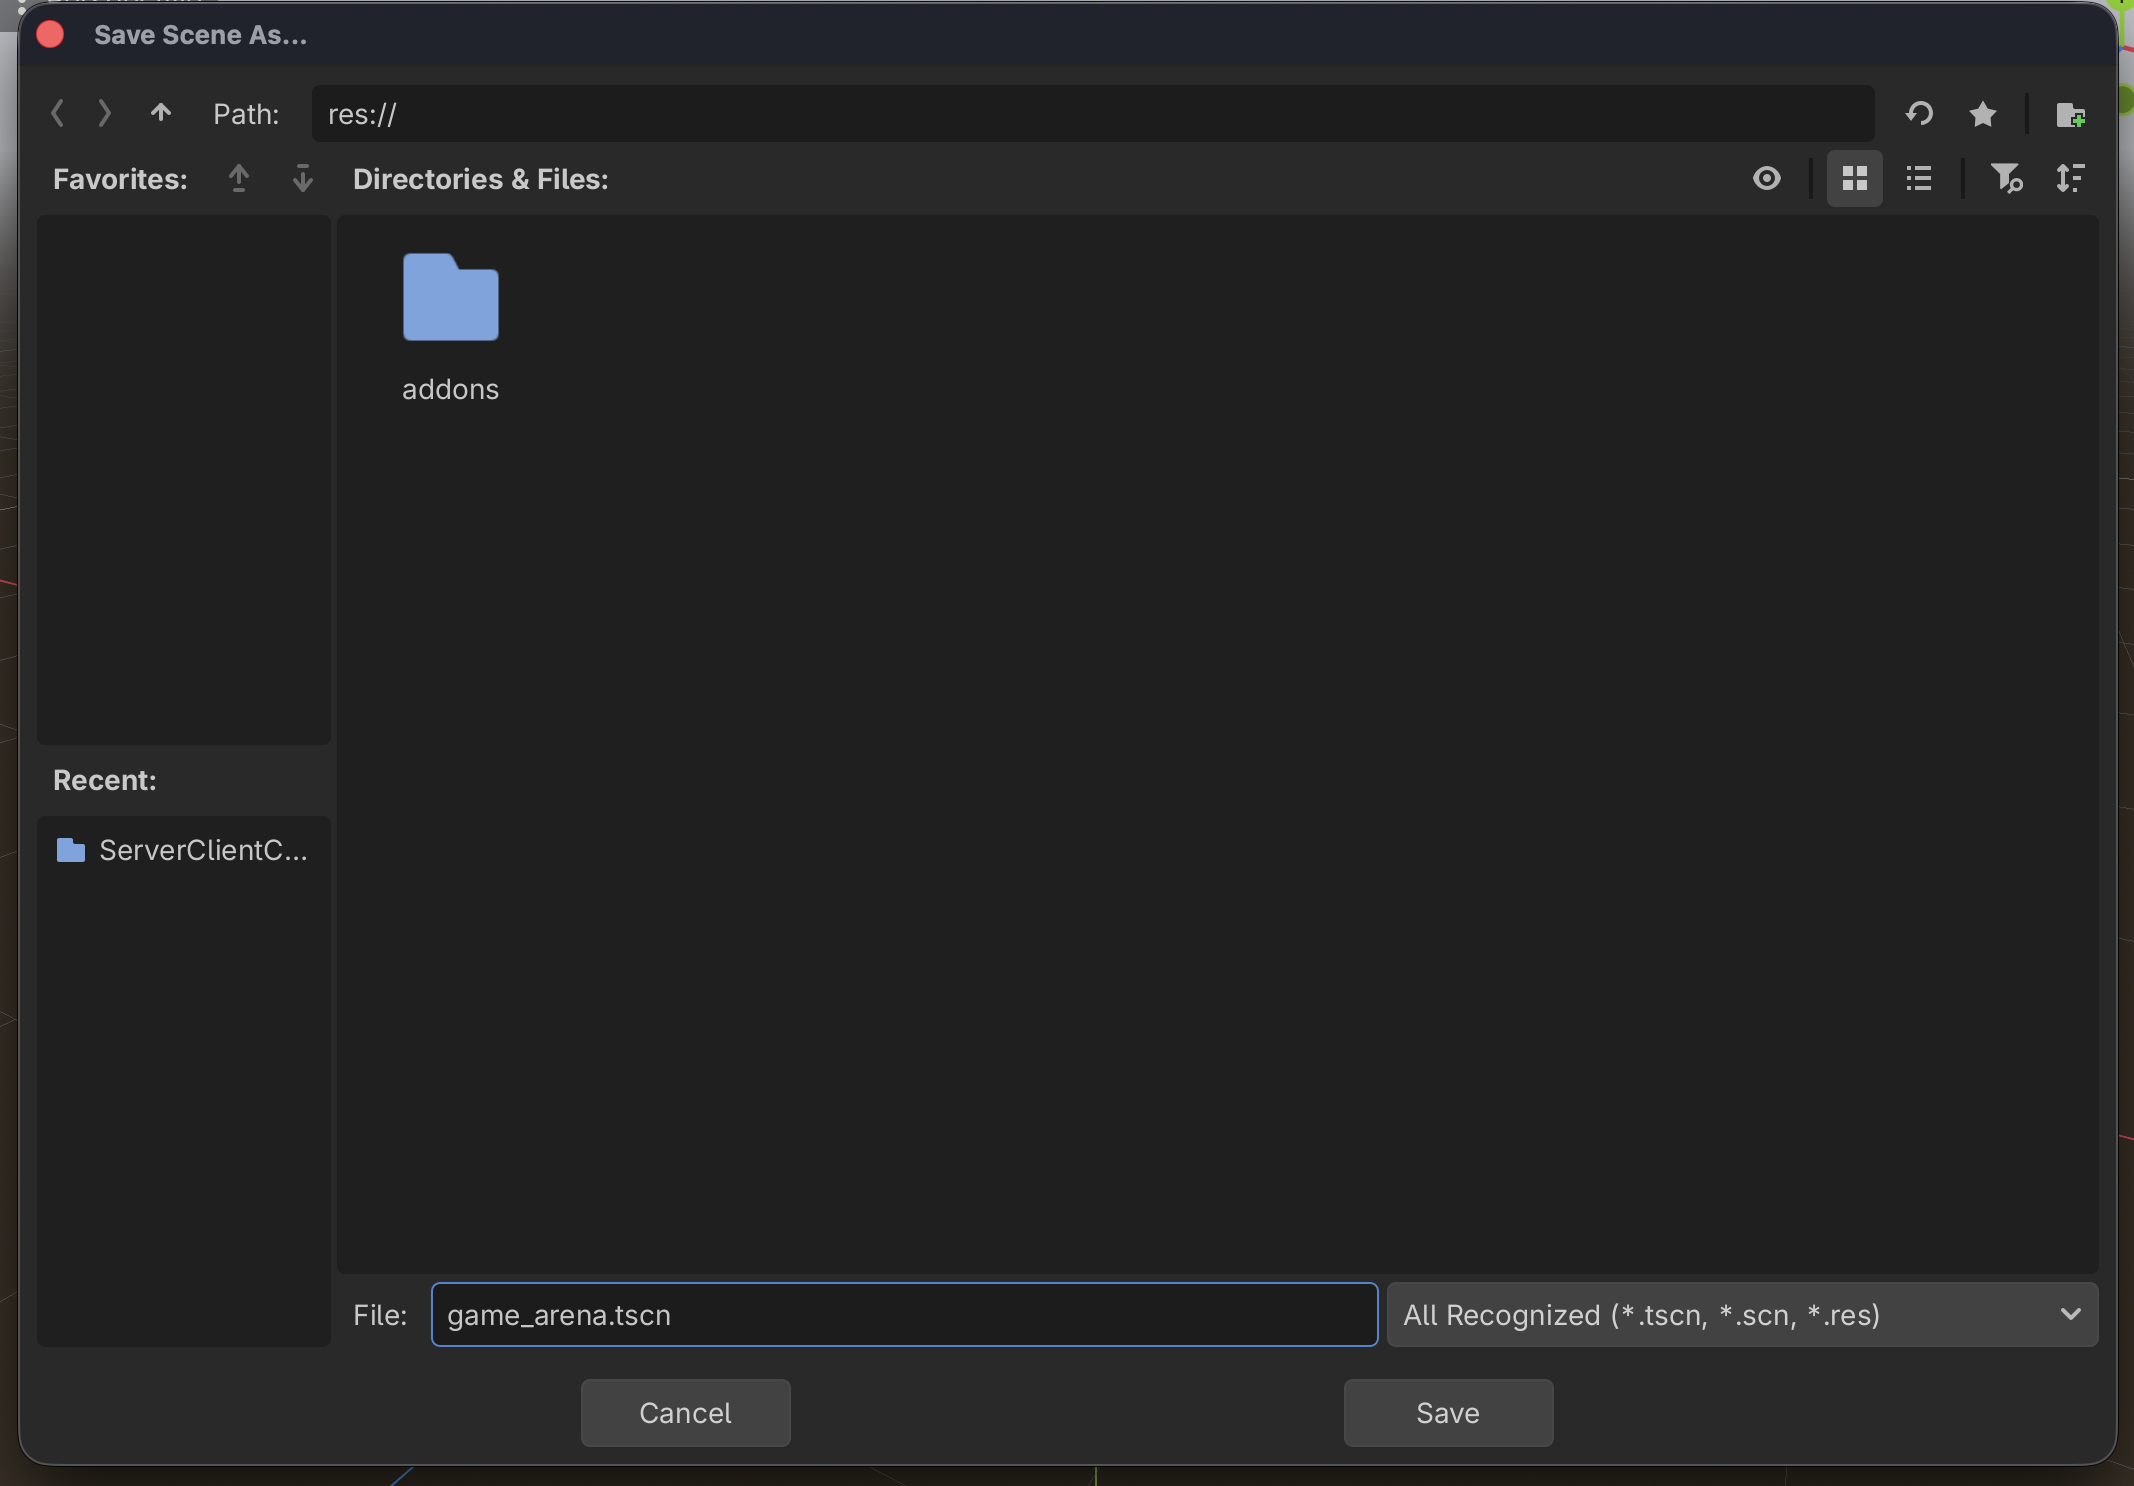Go back to previous folder
This screenshot has height=1486, width=2134.
(x=58, y=114)
